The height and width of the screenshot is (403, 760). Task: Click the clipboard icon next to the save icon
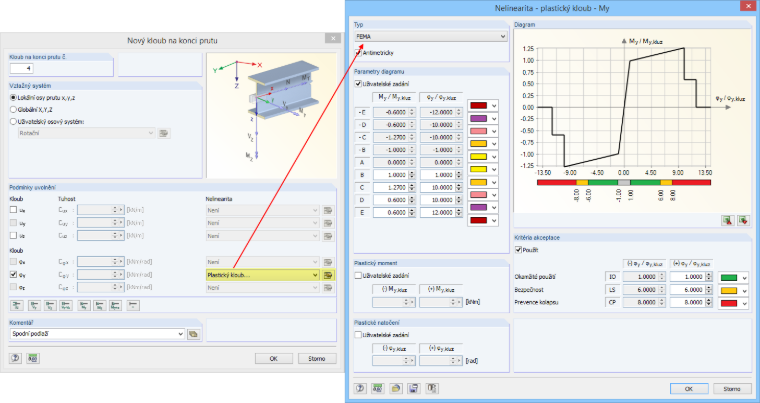click(x=431, y=388)
